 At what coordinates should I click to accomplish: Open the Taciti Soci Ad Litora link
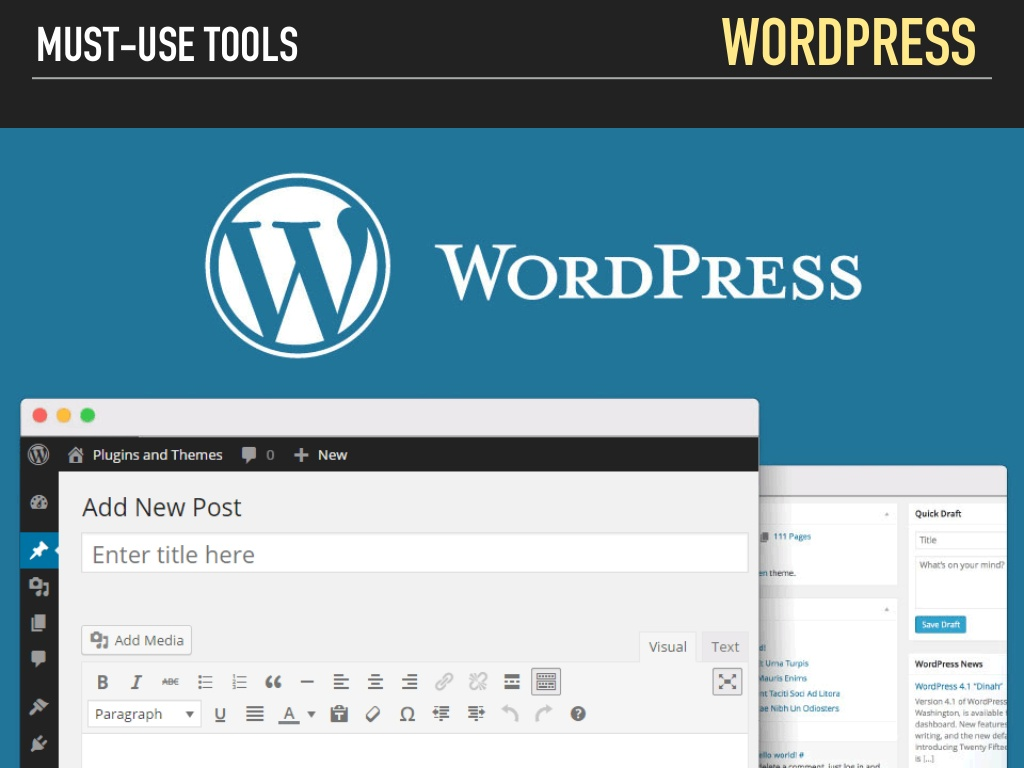point(799,693)
